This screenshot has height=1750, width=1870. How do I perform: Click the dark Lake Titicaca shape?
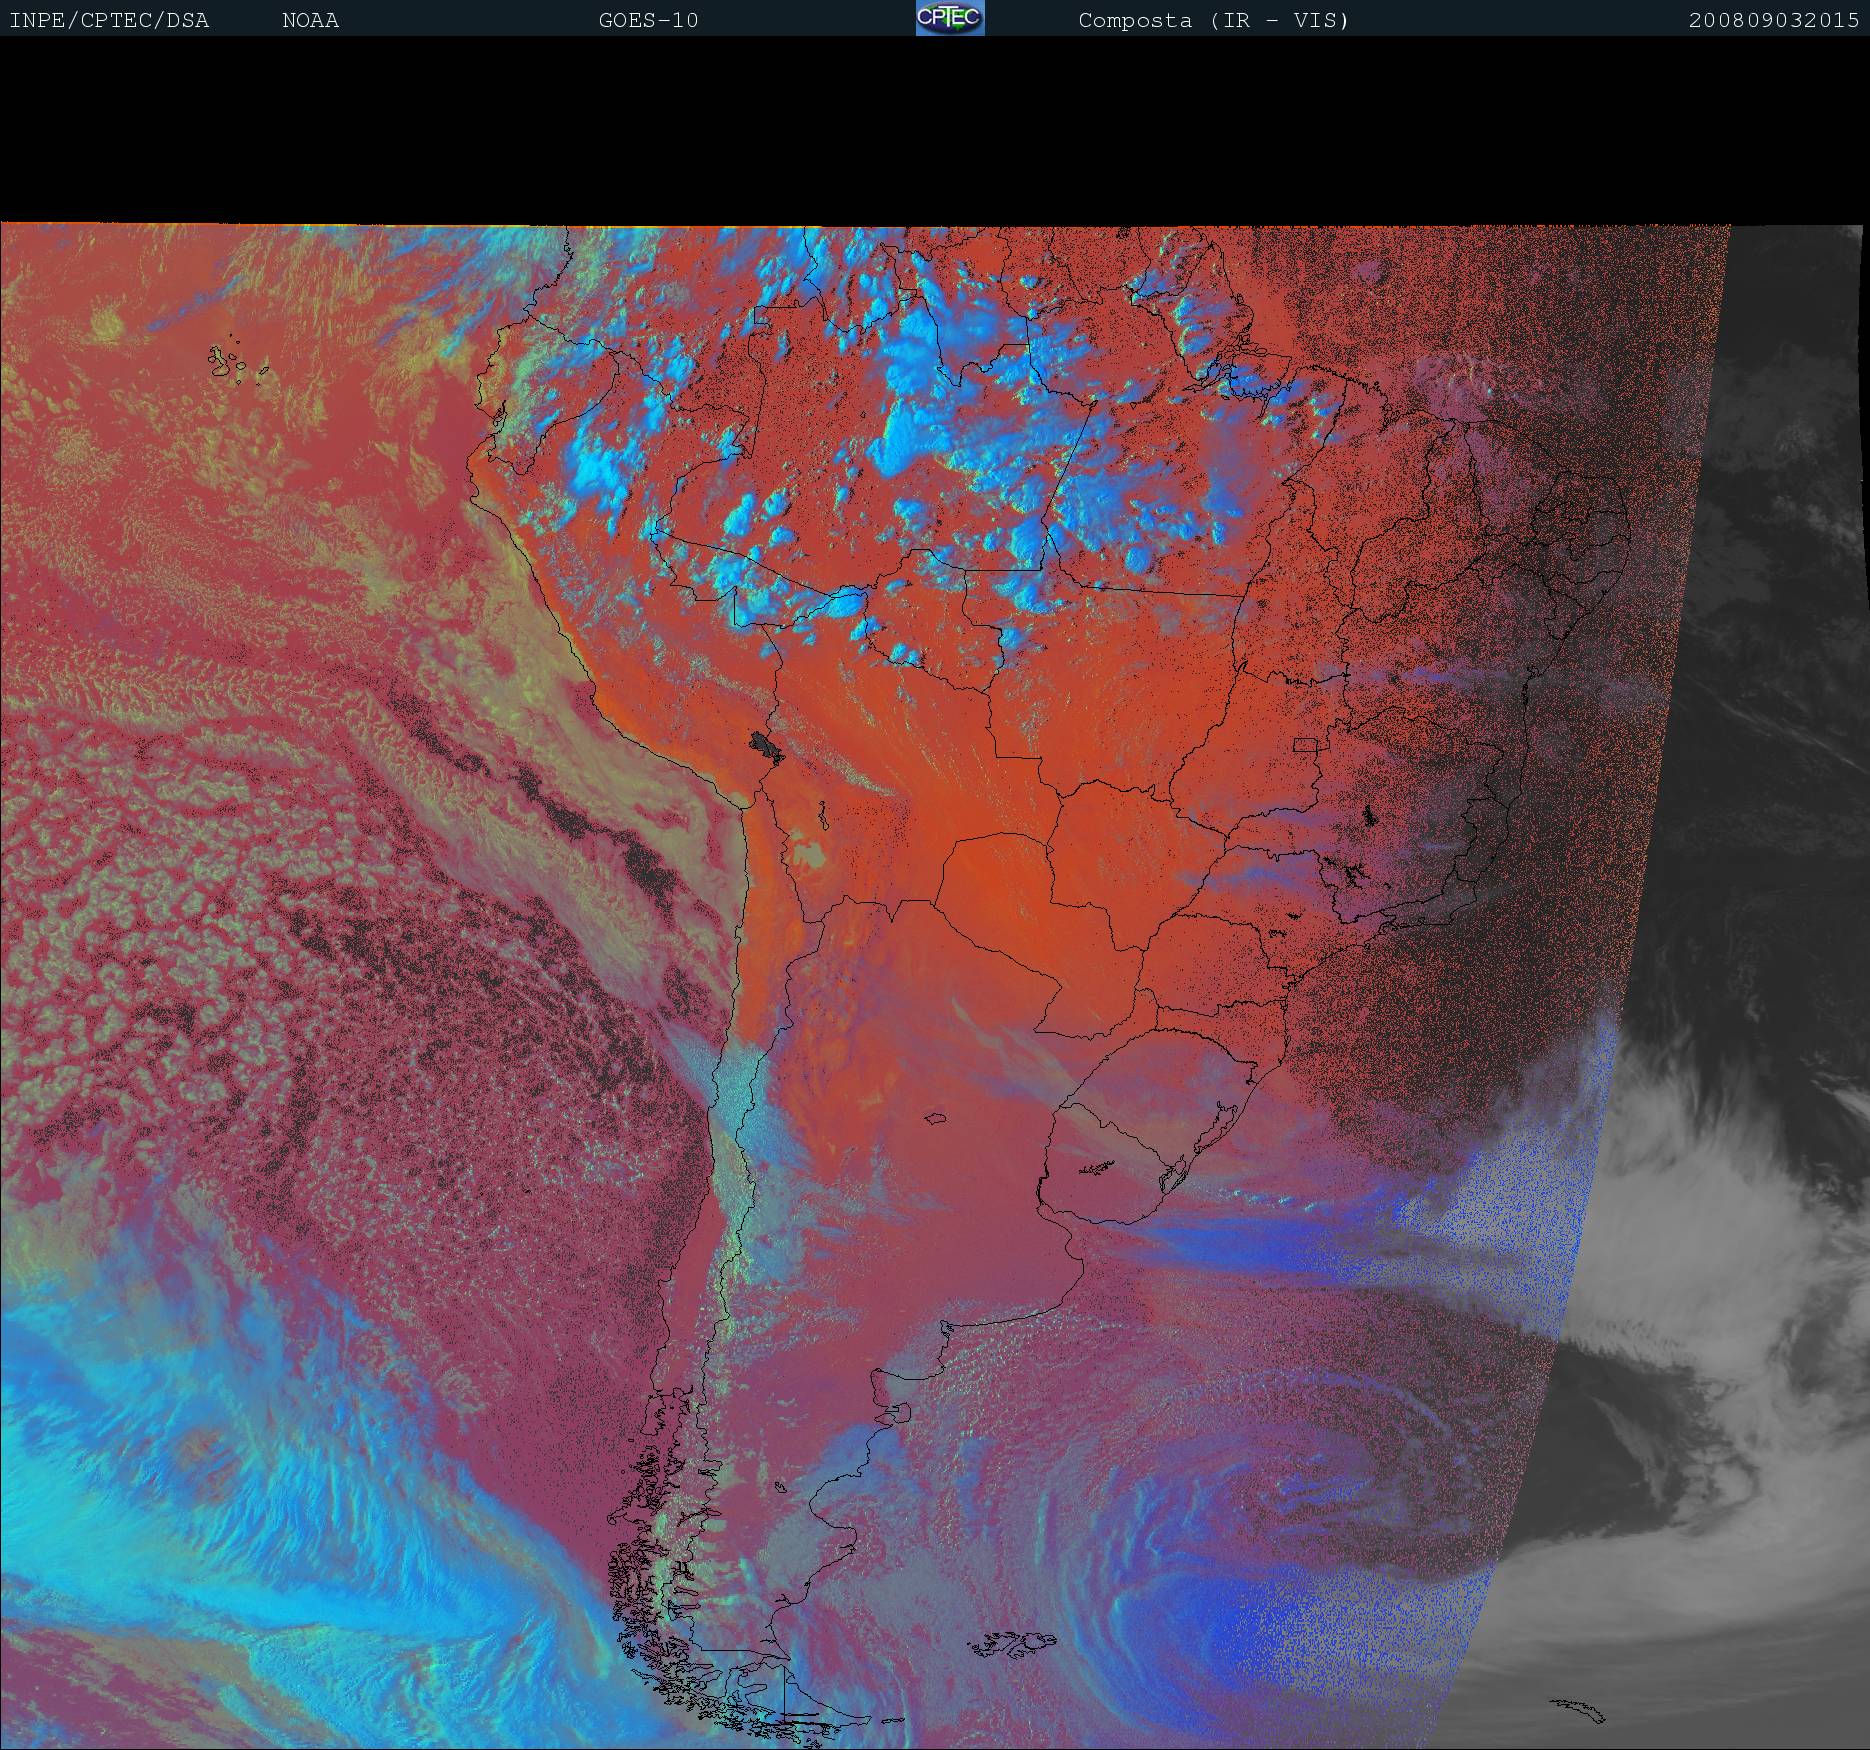(x=765, y=744)
